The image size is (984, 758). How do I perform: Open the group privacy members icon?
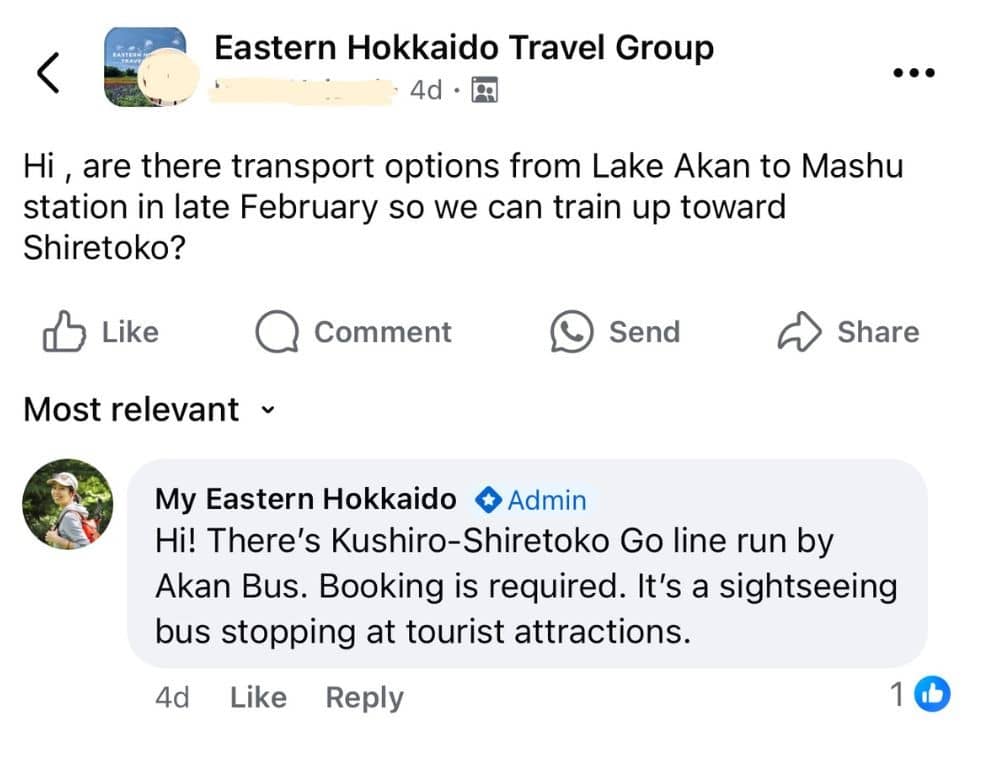coord(484,90)
